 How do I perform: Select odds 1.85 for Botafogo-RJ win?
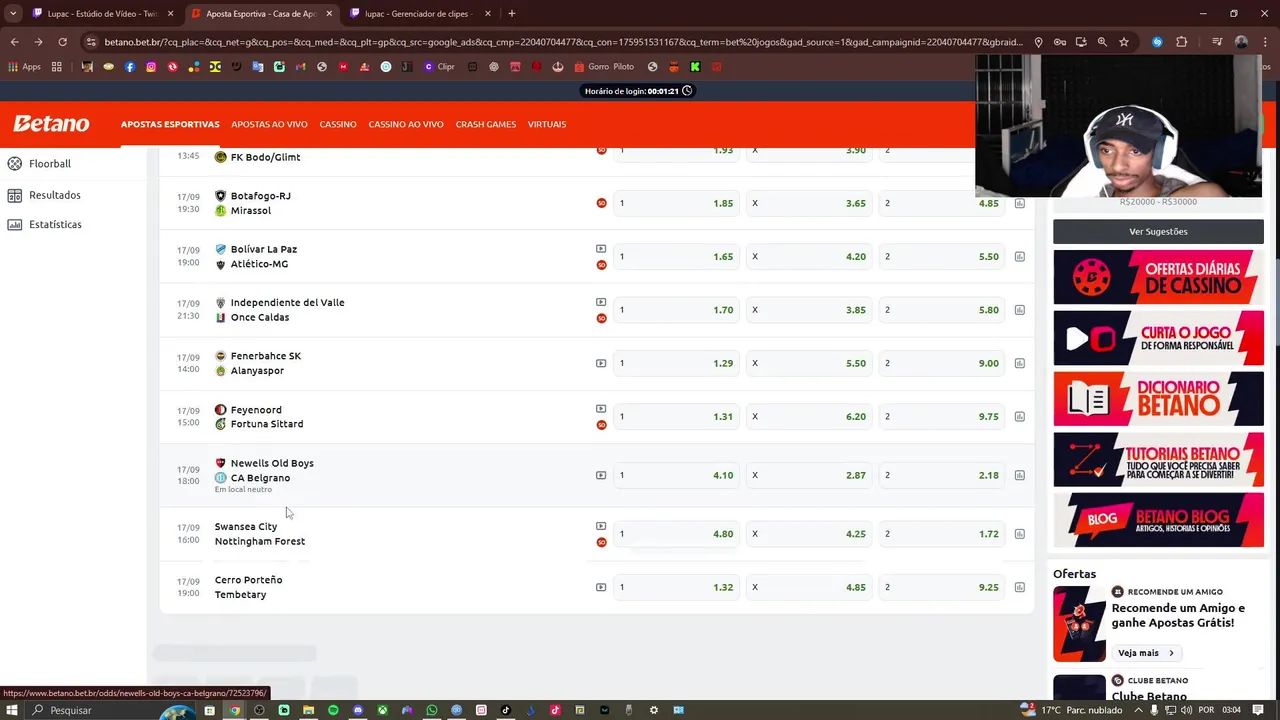pos(678,203)
